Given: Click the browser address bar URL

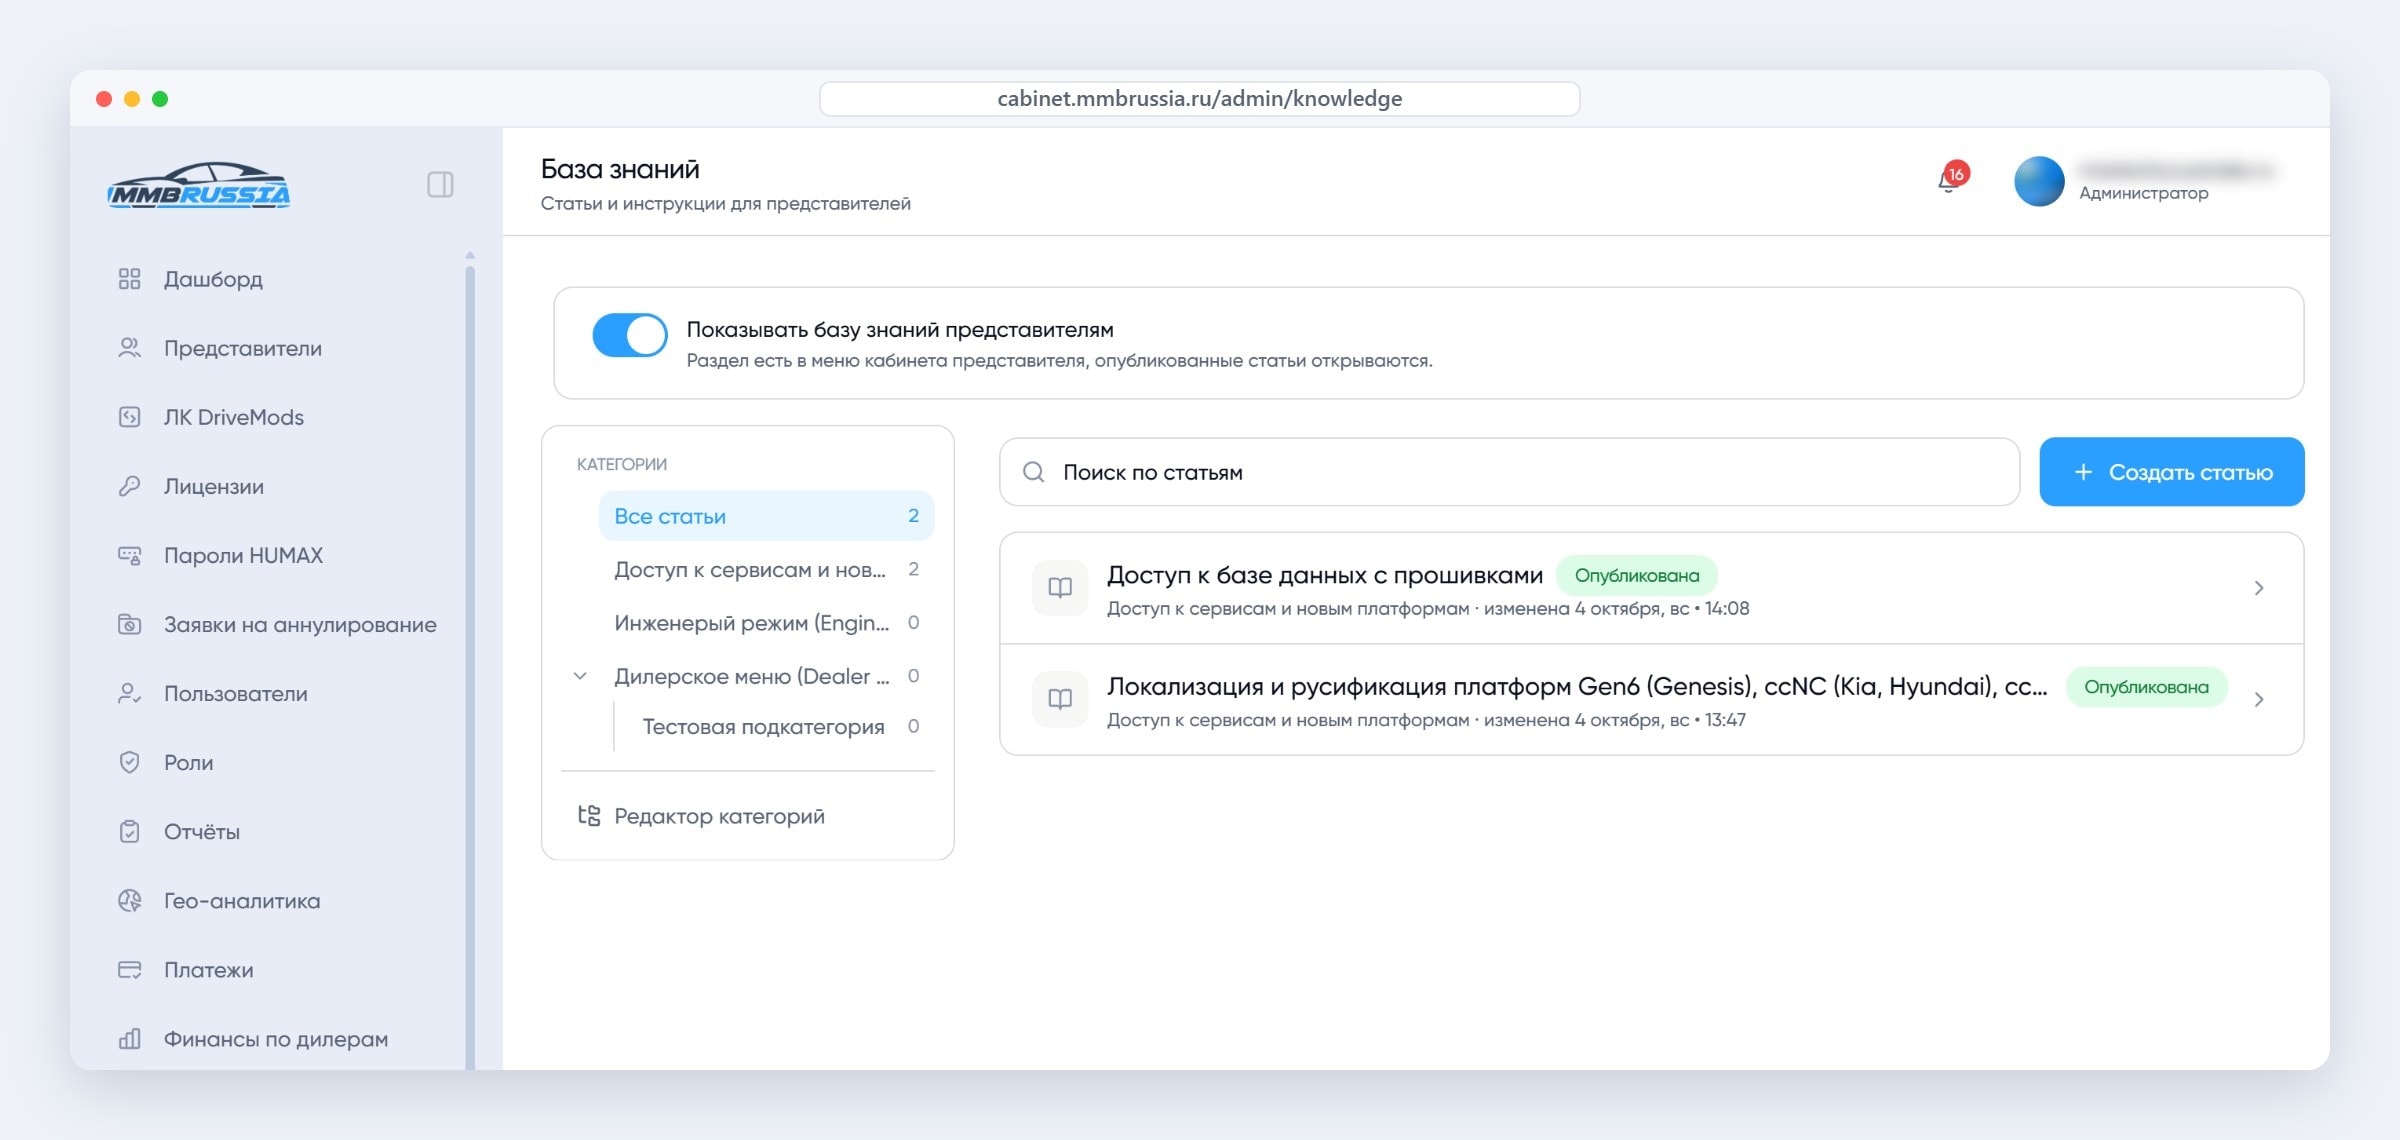Looking at the screenshot, I should tap(1199, 98).
